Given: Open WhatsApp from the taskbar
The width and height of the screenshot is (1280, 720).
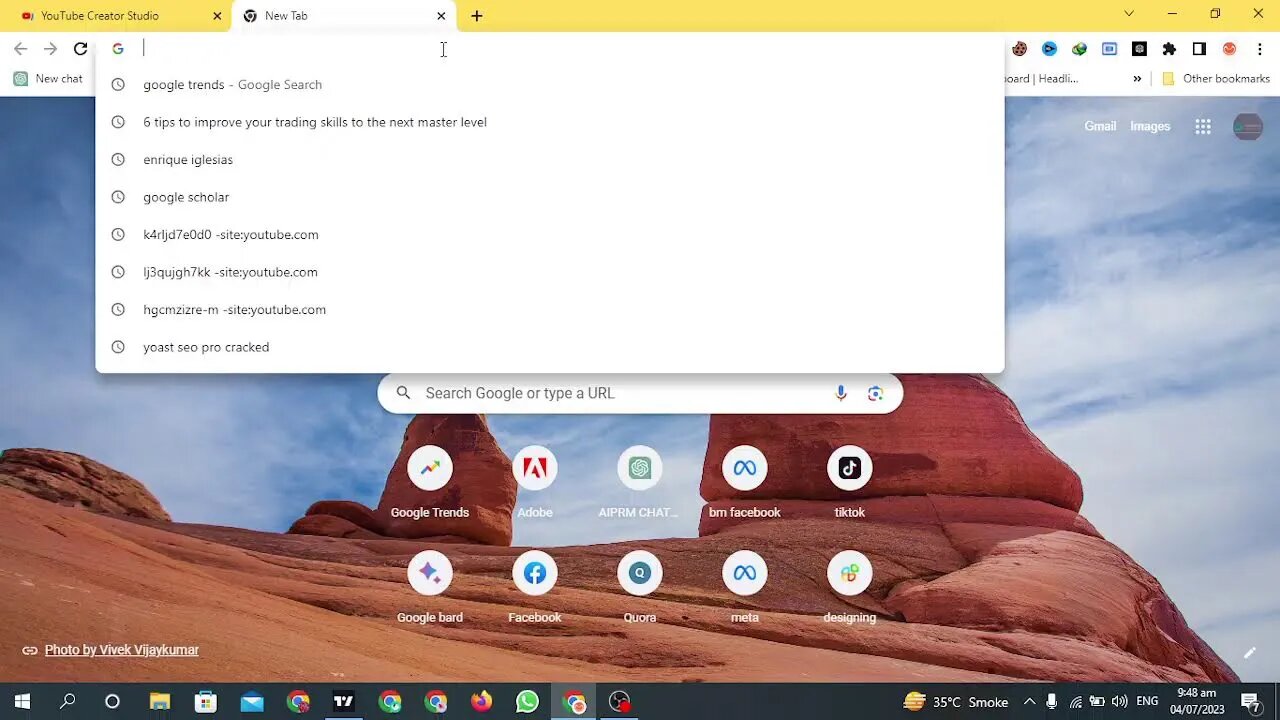Looking at the screenshot, I should click(x=528, y=701).
